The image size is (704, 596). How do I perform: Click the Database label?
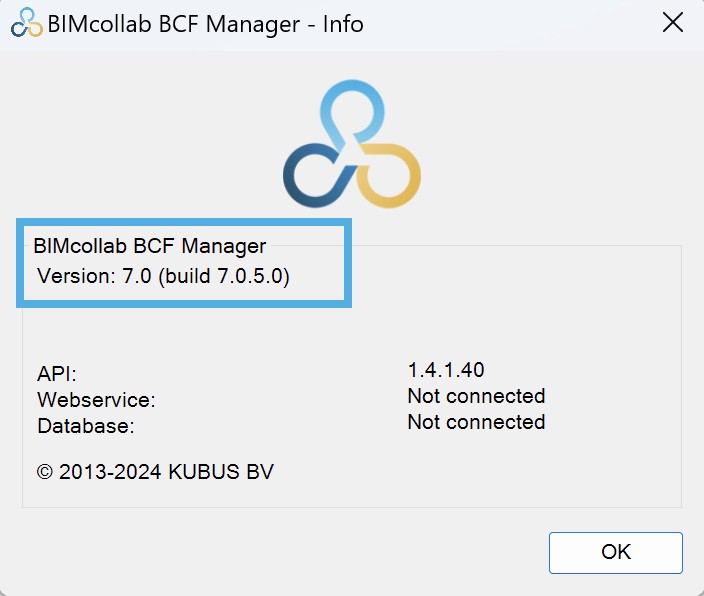tap(86, 426)
